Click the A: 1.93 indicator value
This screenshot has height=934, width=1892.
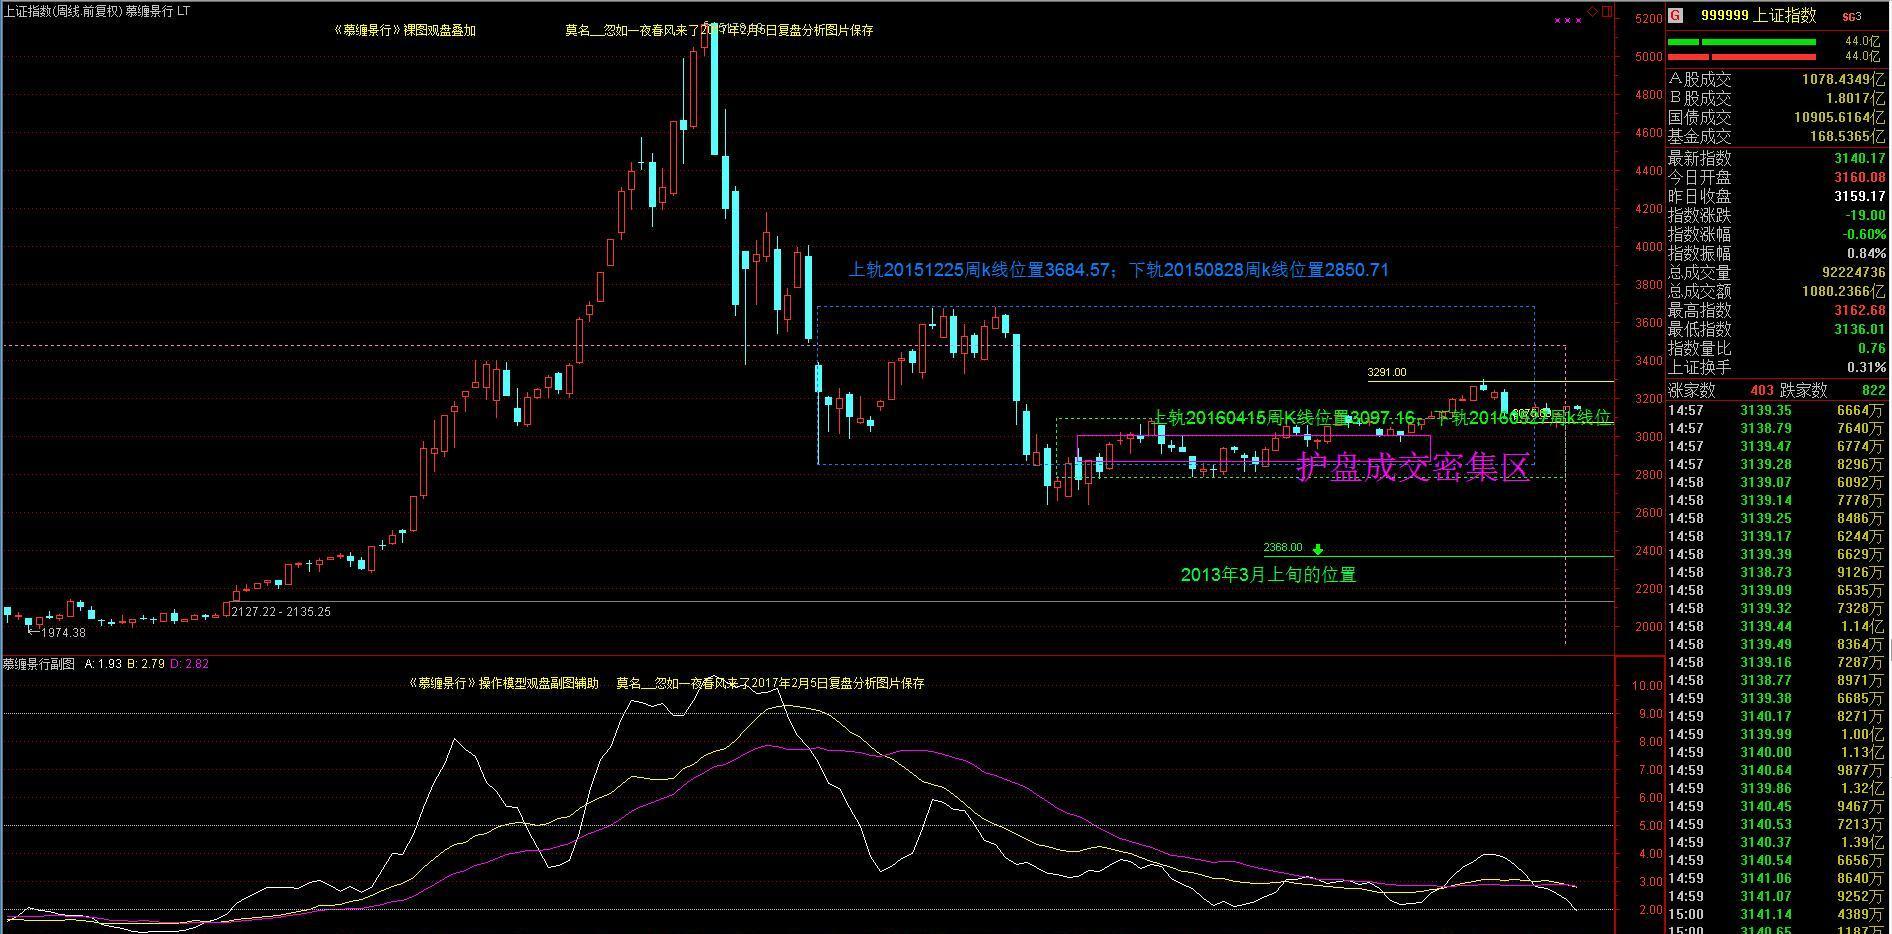(x=103, y=664)
